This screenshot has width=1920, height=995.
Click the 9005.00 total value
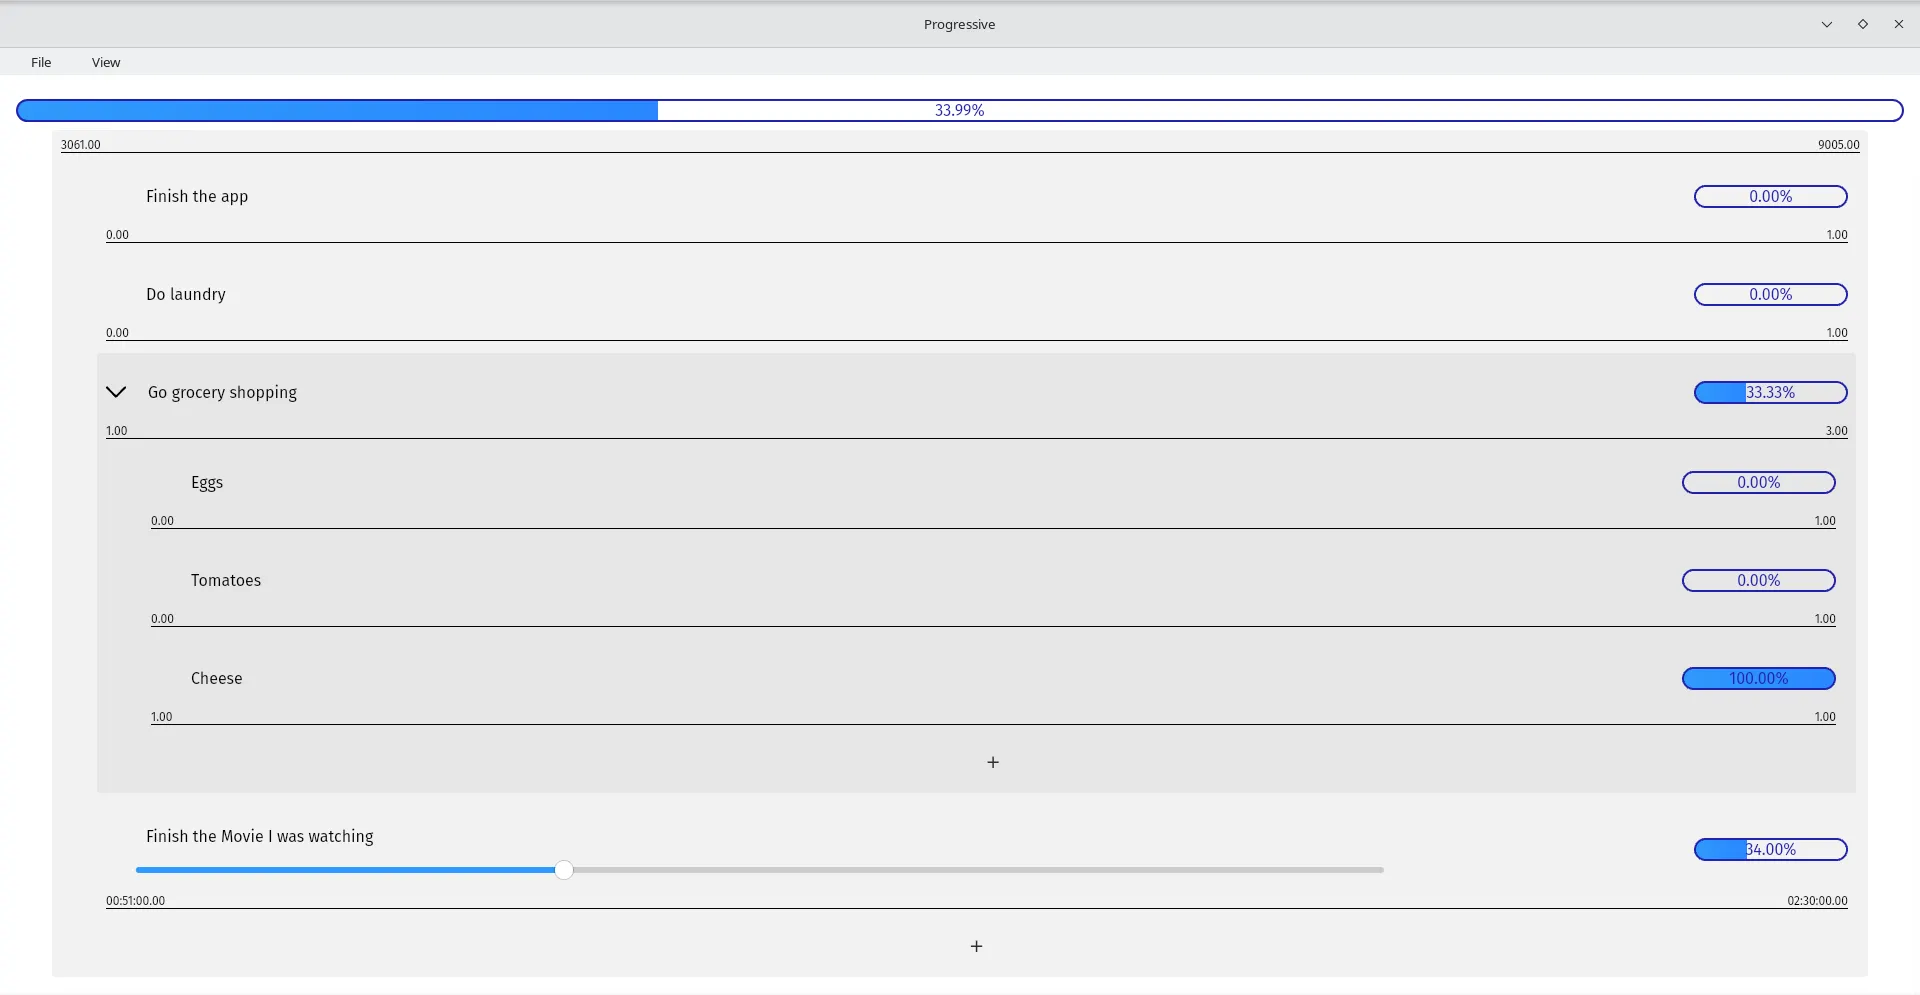[x=1839, y=144]
